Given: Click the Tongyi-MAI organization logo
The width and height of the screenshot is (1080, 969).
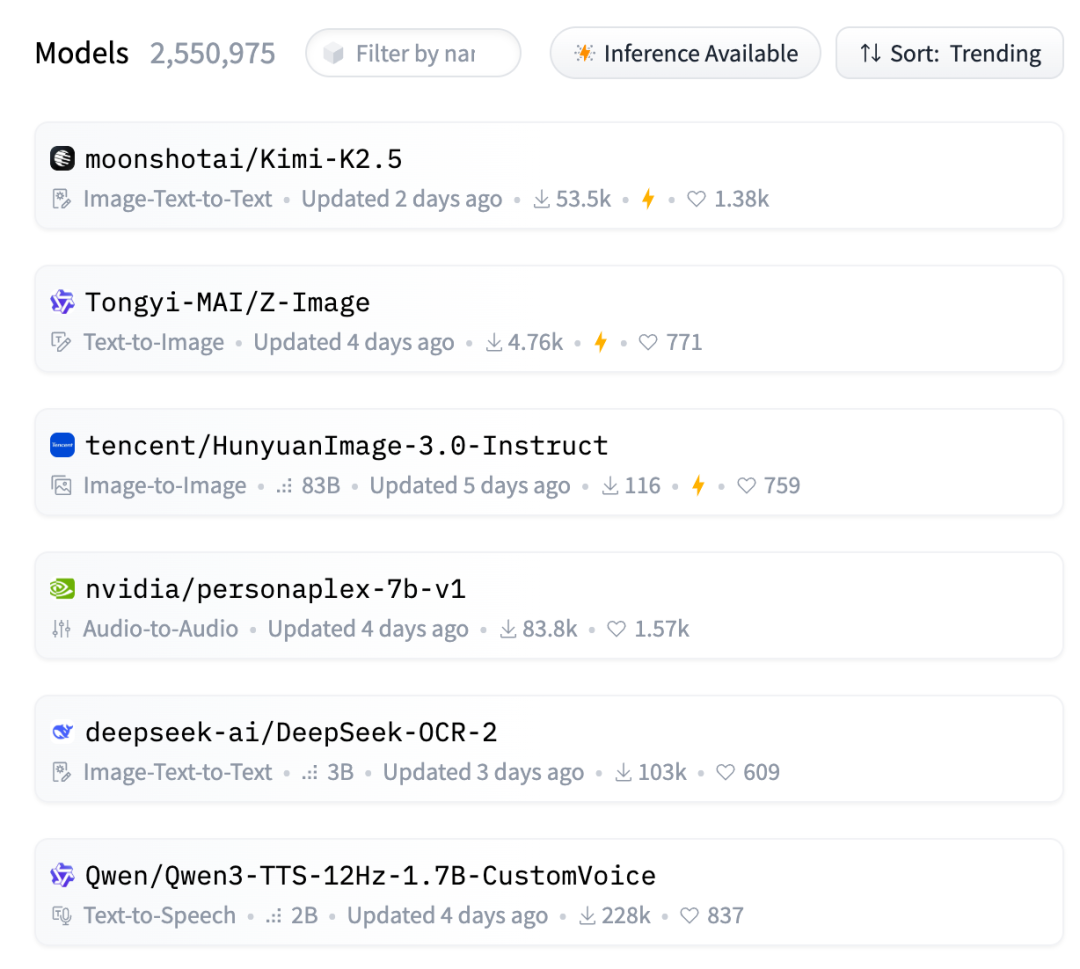Looking at the screenshot, I should pos(62,302).
